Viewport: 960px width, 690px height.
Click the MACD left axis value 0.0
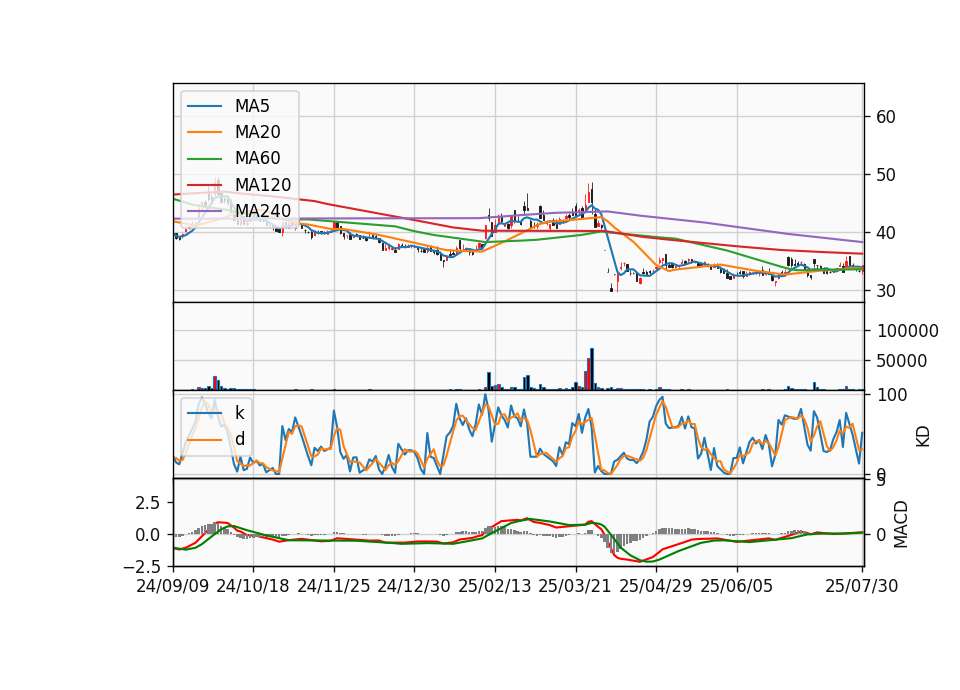click(x=148, y=535)
